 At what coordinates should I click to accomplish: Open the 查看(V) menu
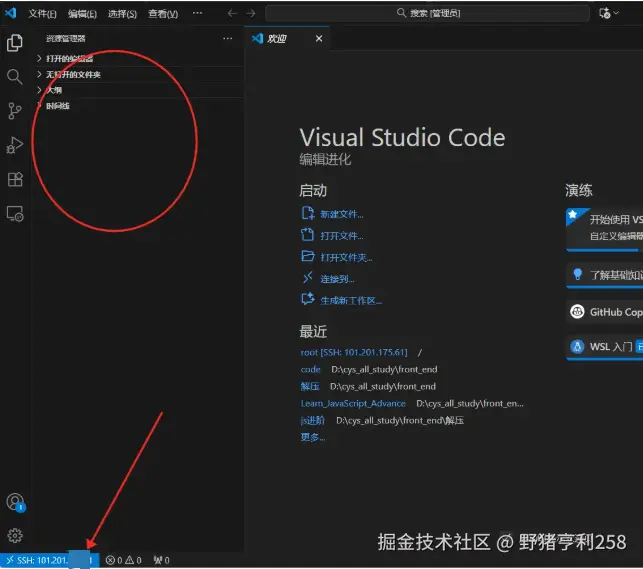click(163, 14)
